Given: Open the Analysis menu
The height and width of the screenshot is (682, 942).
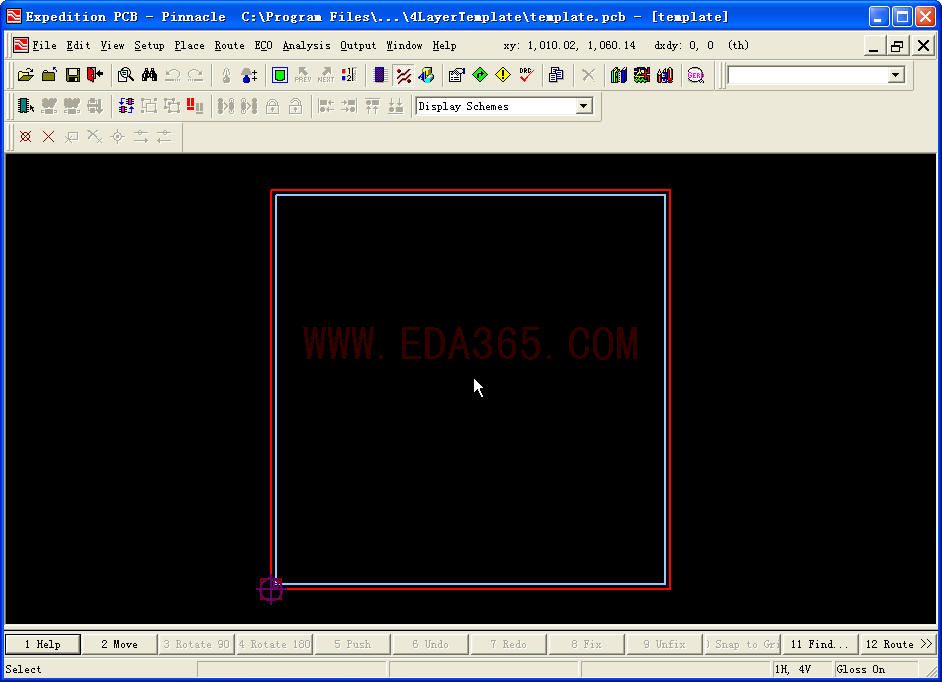Looking at the screenshot, I should [x=306, y=46].
